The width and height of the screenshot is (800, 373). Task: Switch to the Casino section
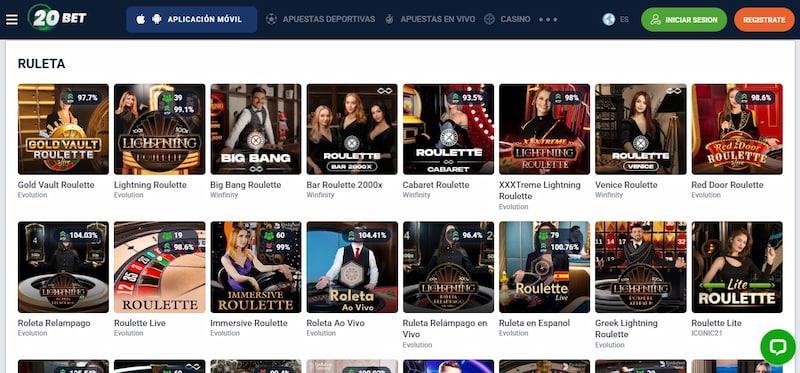(507, 19)
